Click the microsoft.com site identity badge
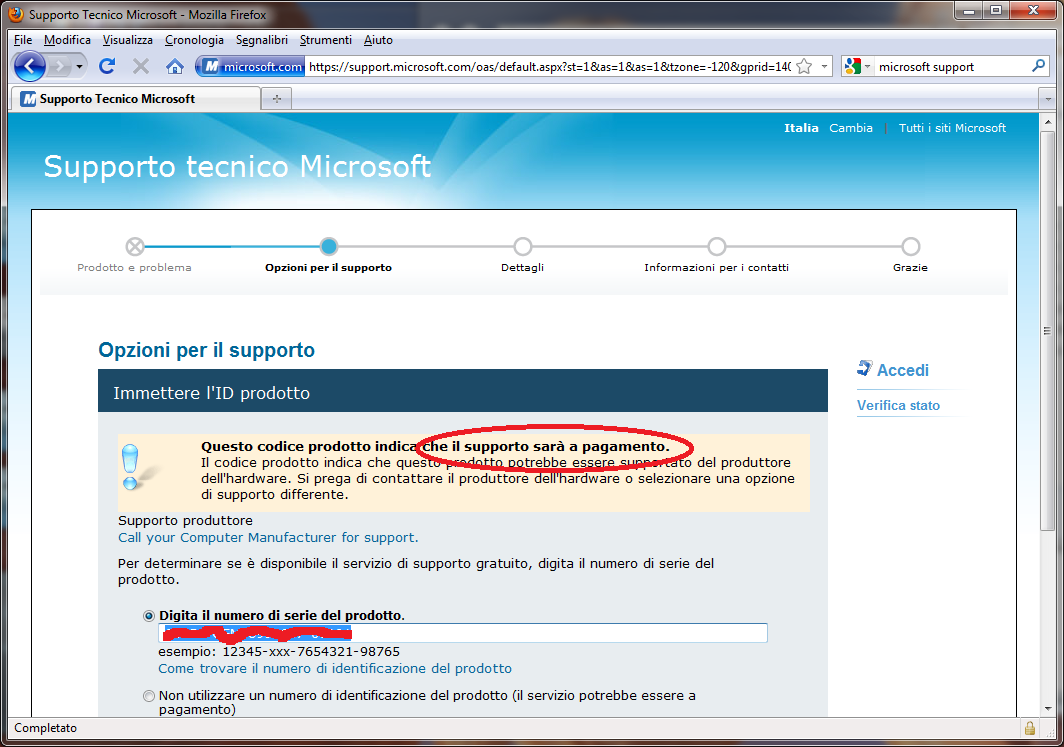This screenshot has height=747, width=1064. [254, 66]
